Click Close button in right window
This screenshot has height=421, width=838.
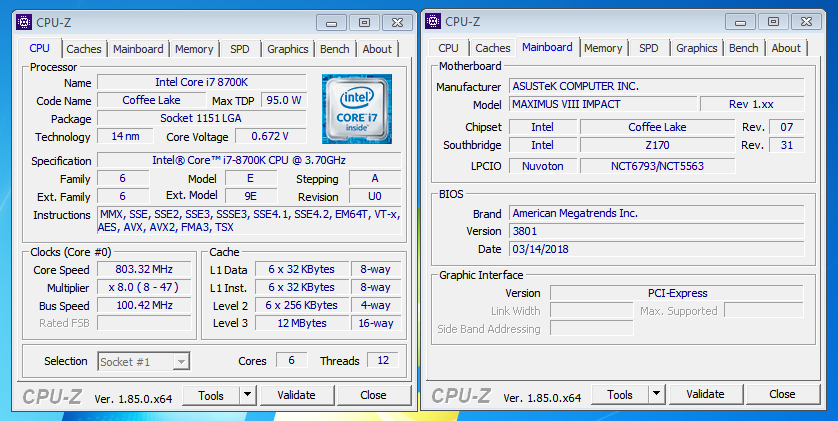coord(782,394)
